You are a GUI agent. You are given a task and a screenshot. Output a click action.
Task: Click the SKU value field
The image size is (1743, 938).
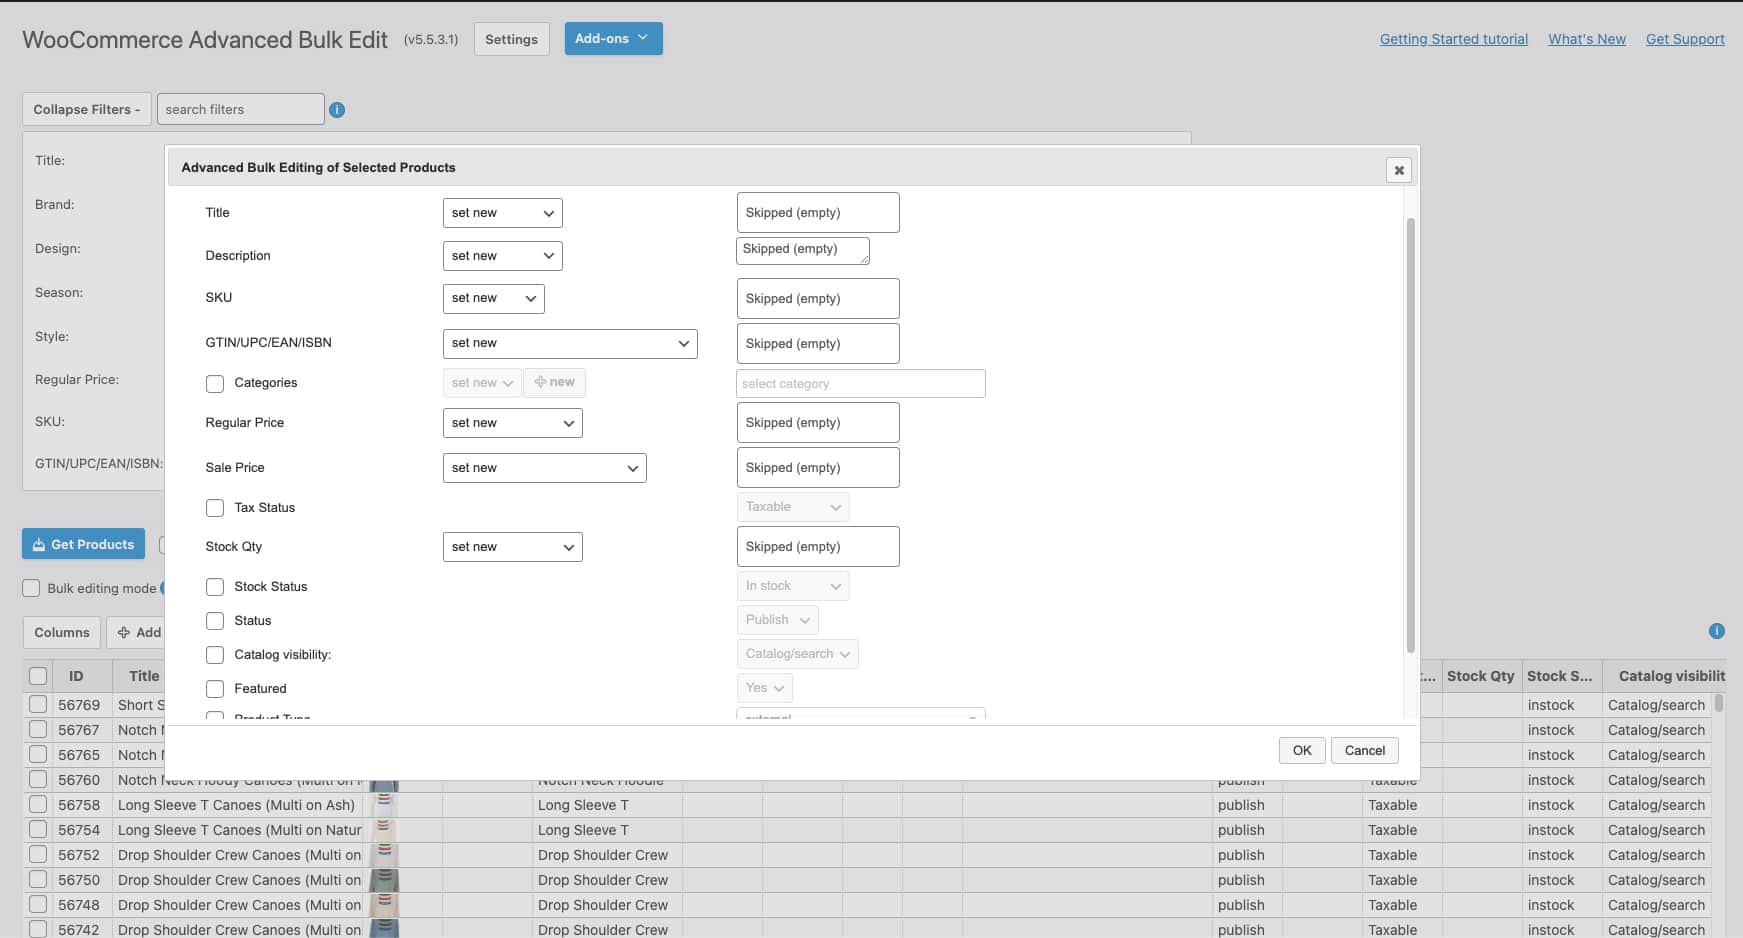[x=817, y=299]
